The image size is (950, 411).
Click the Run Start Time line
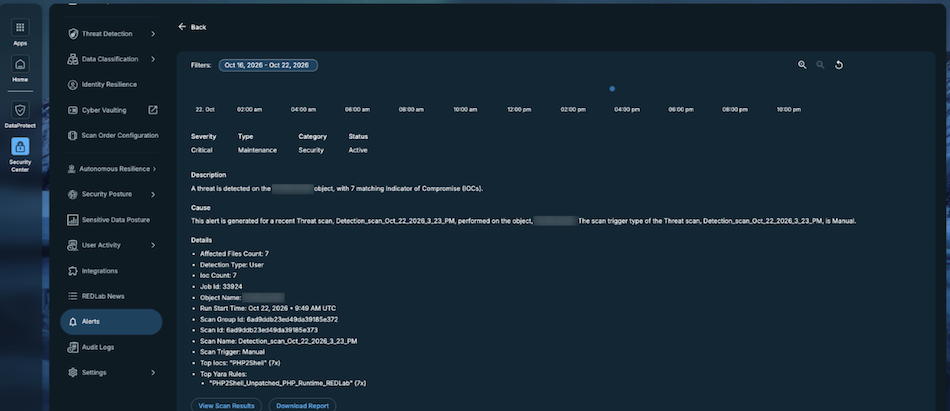coord(268,309)
